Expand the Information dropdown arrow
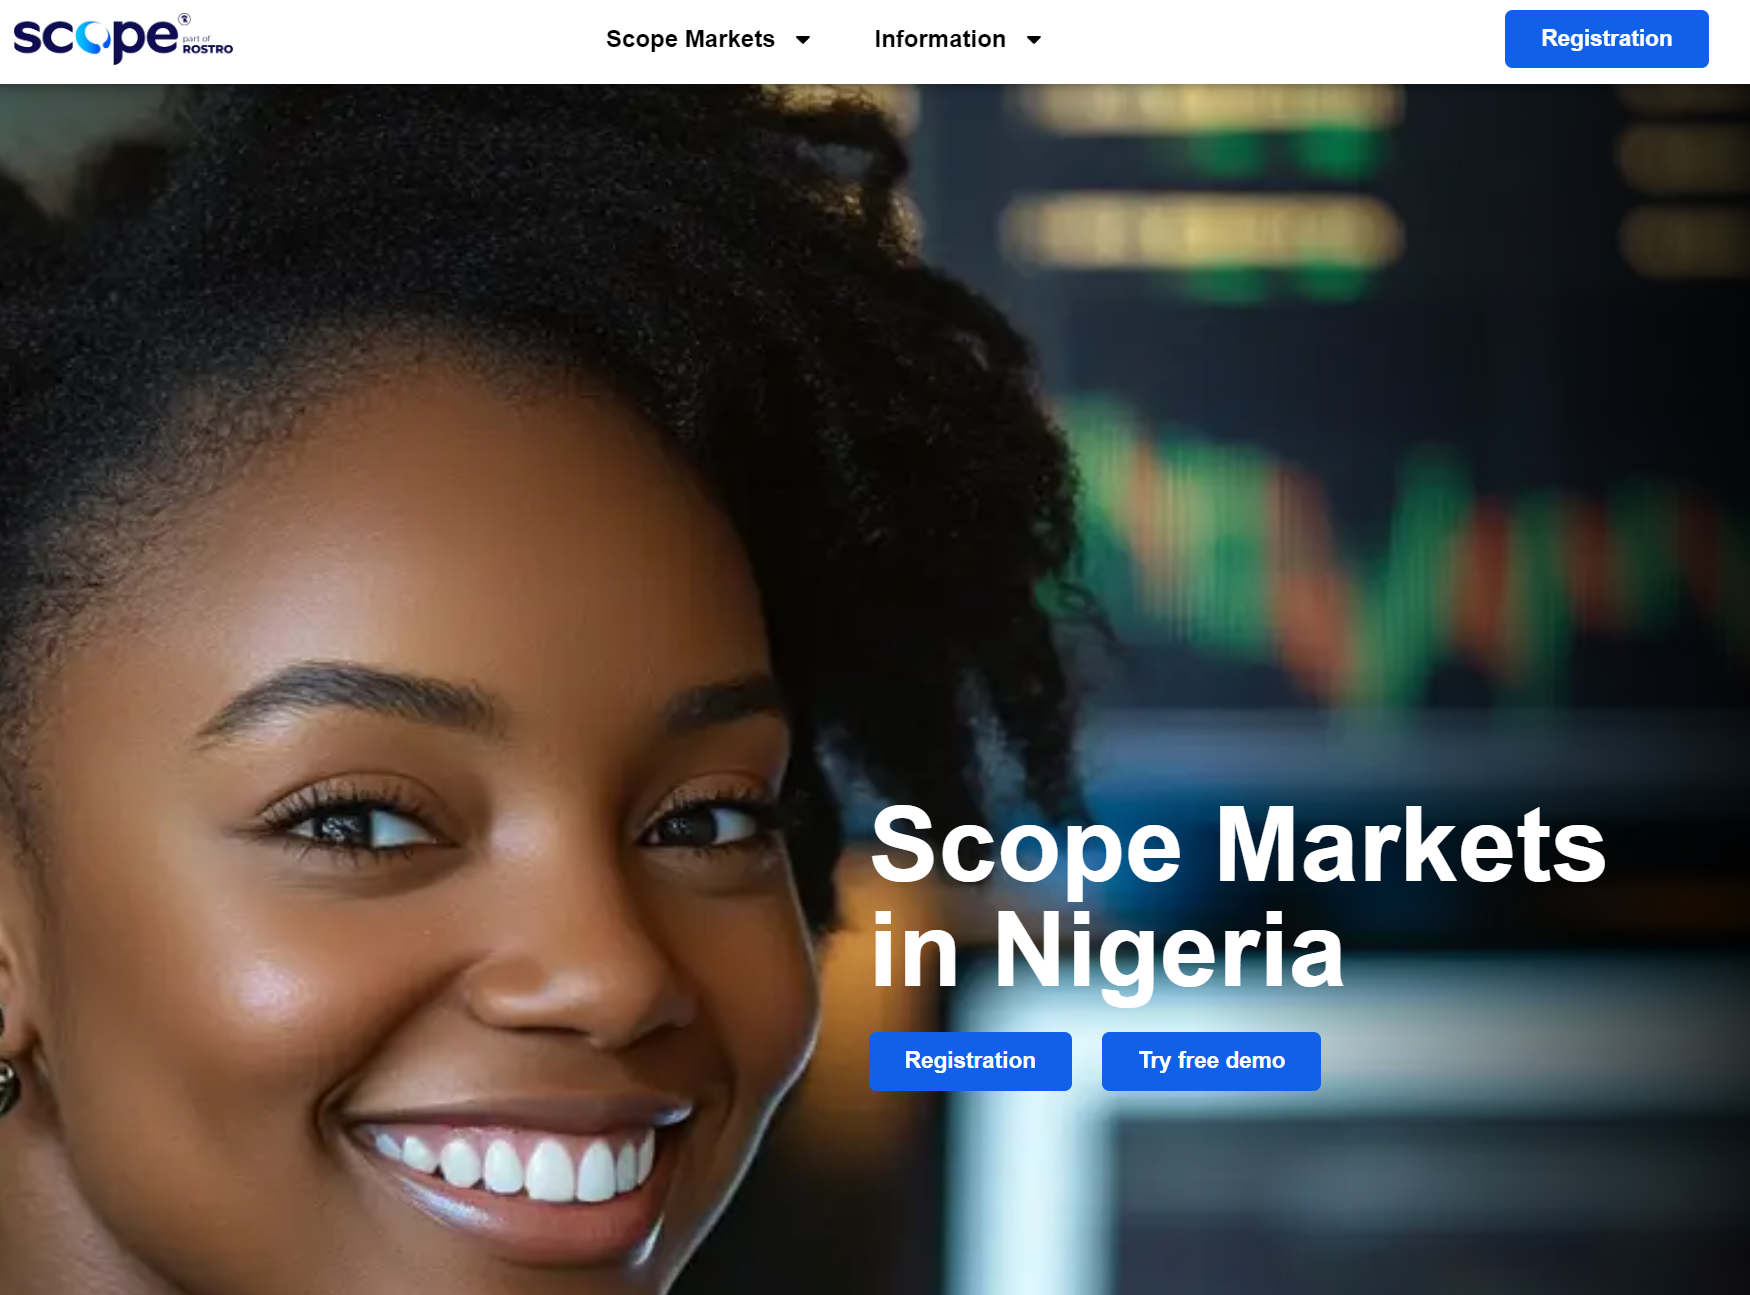Image resolution: width=1750 pixels, height=1295 pixels. point(1034,40)
